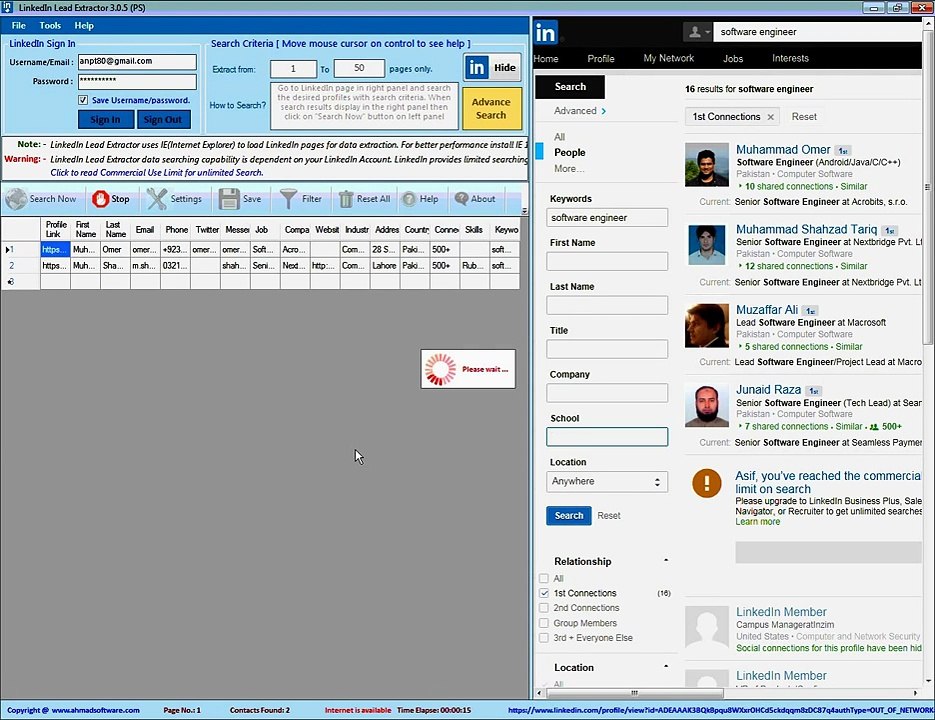
Task: Click the Sign In button
Action: coord(106,119)
